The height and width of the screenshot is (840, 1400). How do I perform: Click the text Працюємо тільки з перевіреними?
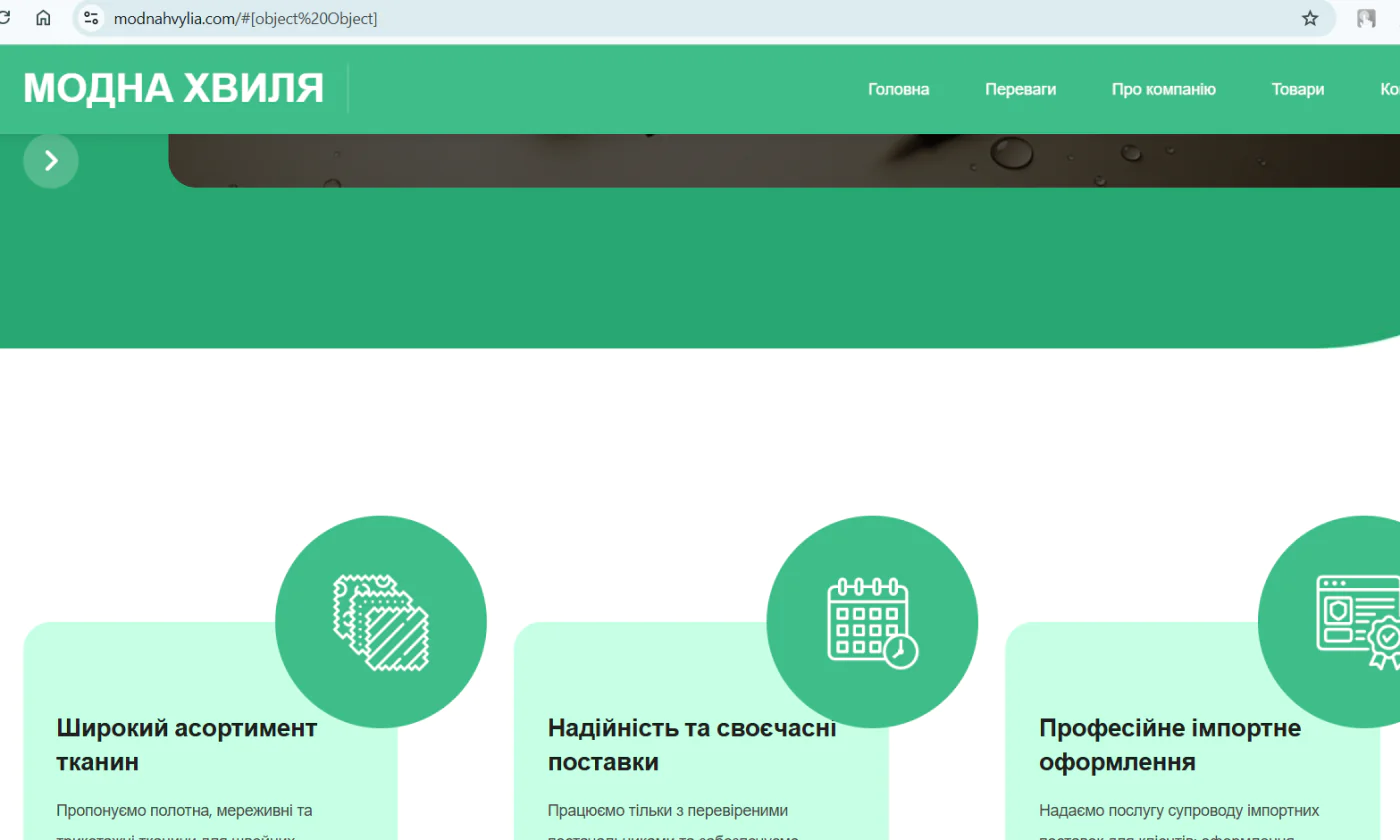click(x=668, y=810)
